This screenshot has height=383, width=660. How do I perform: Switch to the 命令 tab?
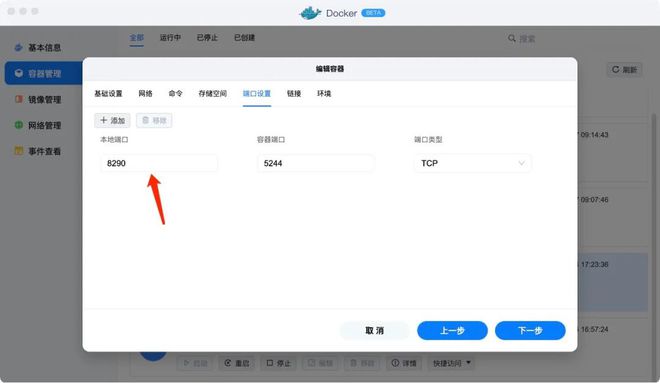[176, 93]
